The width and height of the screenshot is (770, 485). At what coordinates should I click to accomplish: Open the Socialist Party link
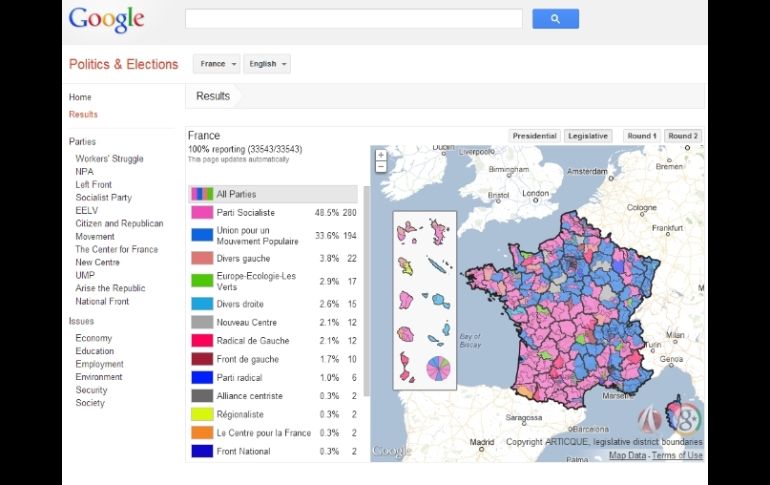[103, 198]
